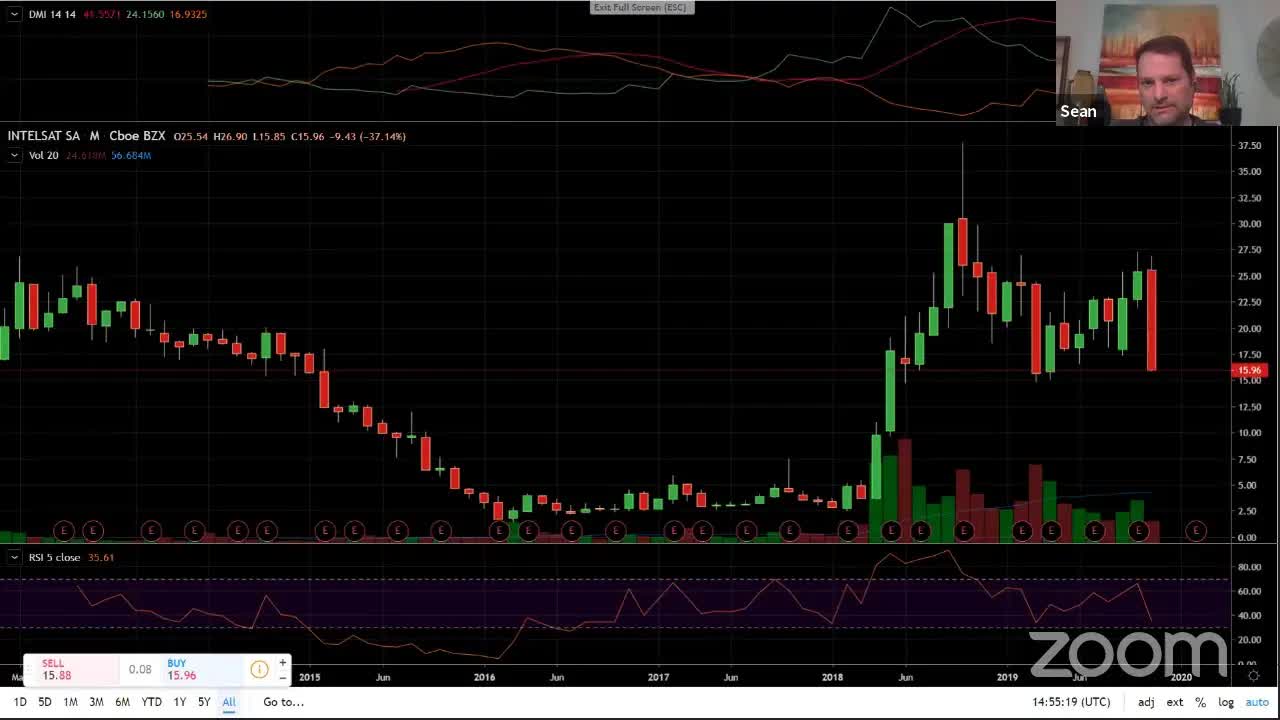This screenshot has height=720, width=1280.
Task: Toggle the auto scale
Action: (x=1257, y=702)
